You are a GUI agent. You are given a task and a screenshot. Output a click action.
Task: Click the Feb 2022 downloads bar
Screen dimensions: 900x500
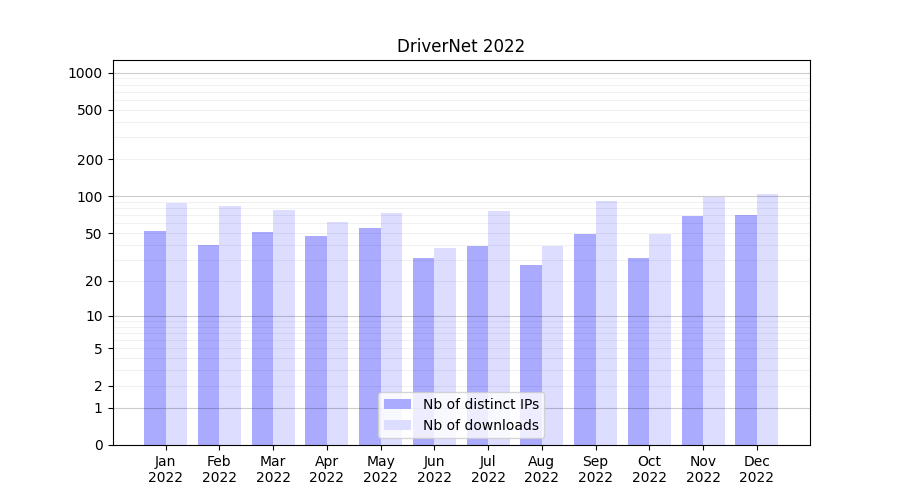[230, 325]
